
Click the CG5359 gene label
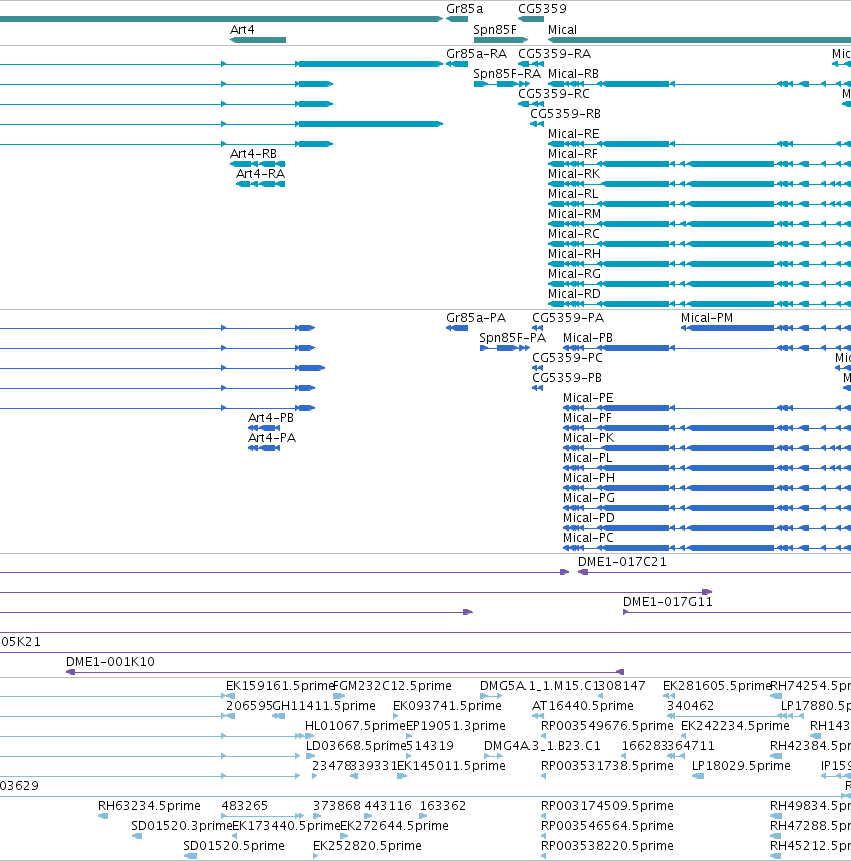[x=542, y=9]
